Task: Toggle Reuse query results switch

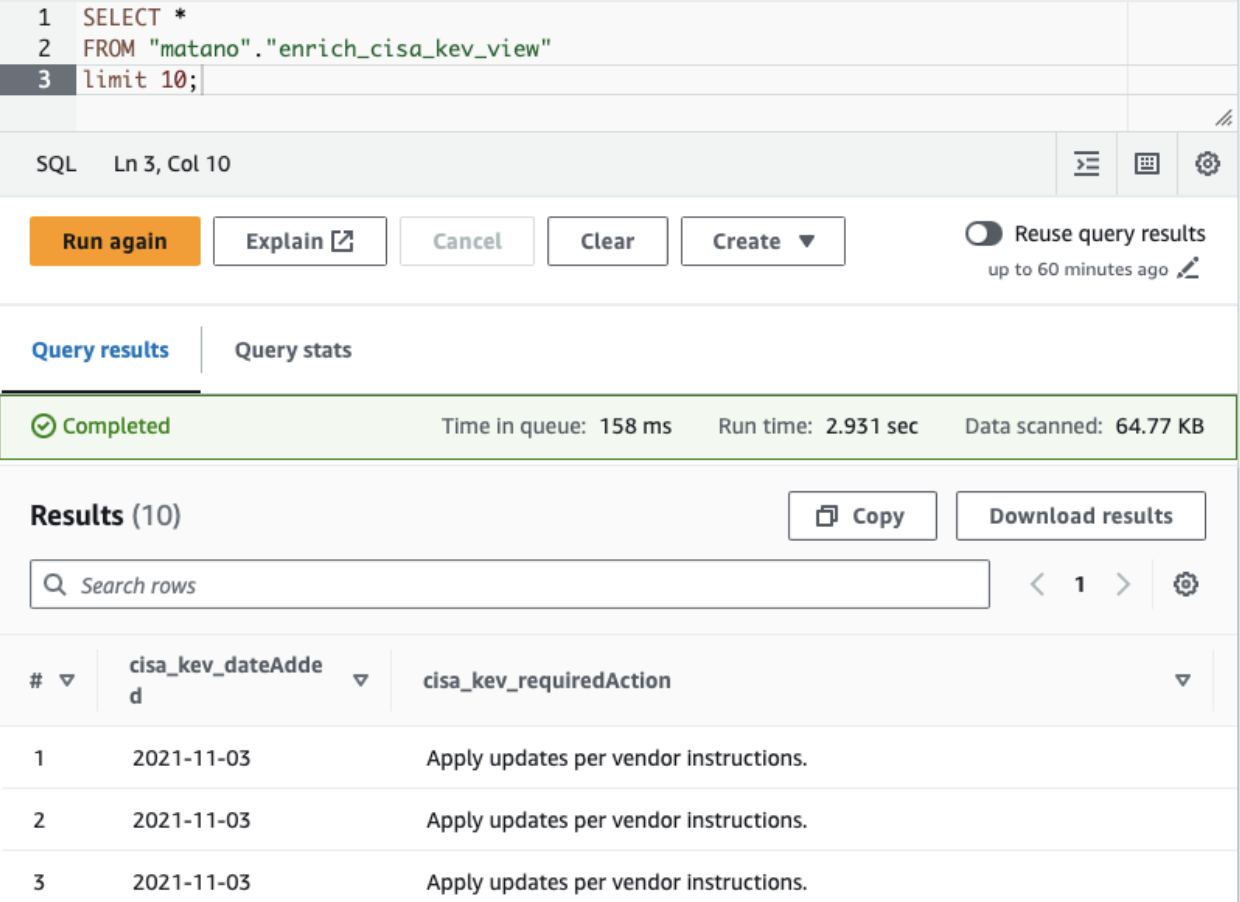Action: pyautogui.click(x=984, y=234)
